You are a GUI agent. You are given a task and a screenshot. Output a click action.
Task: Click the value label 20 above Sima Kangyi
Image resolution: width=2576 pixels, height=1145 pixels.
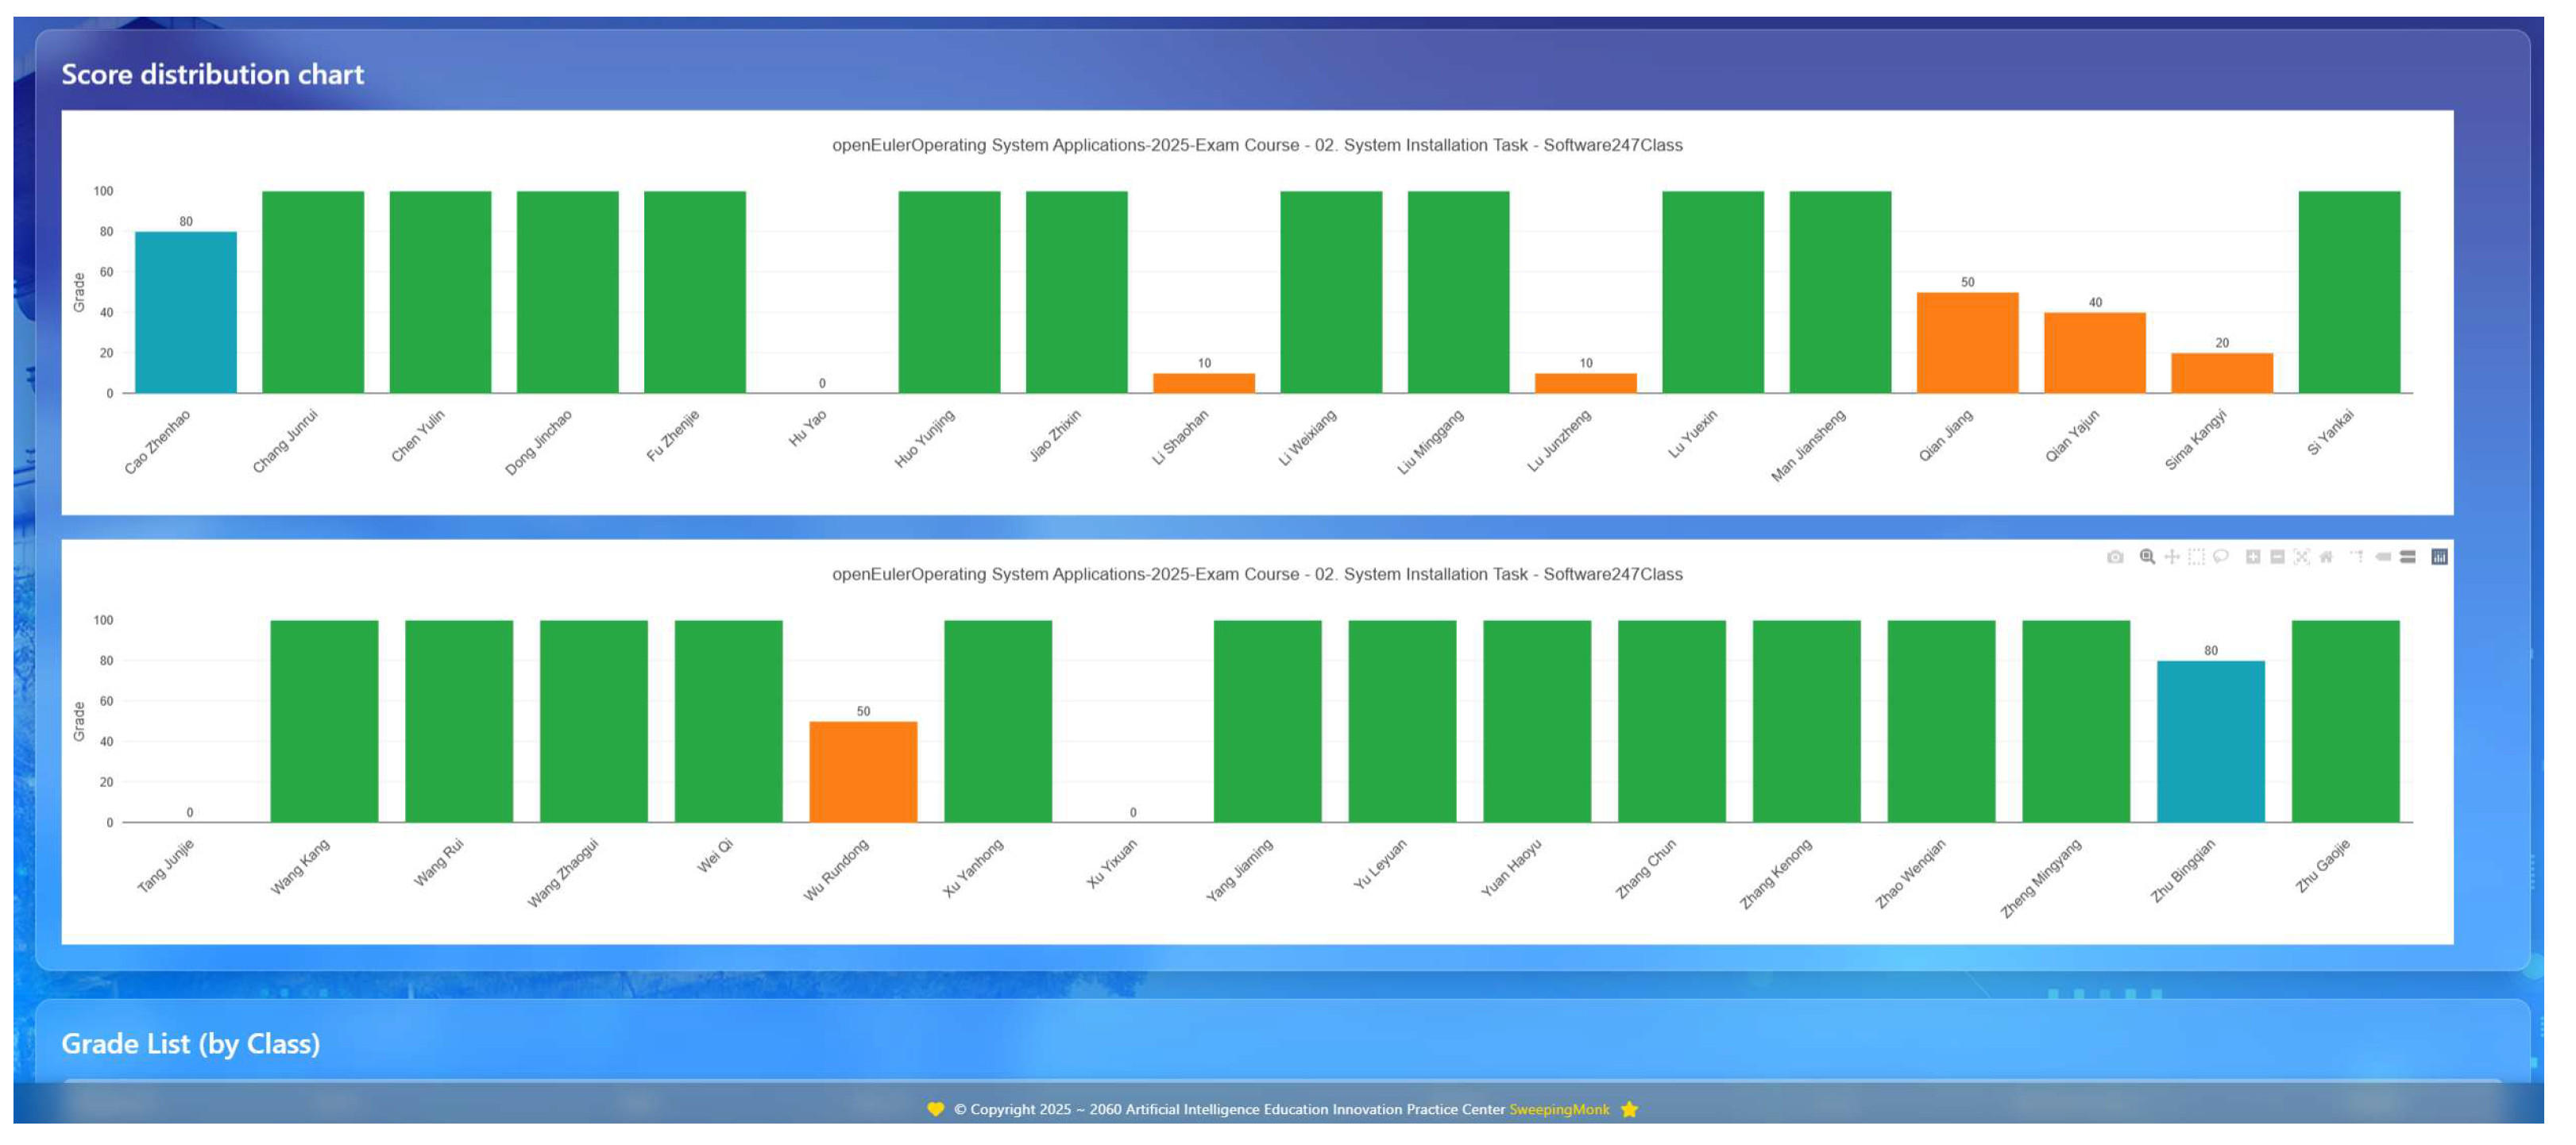[2222, 343]
